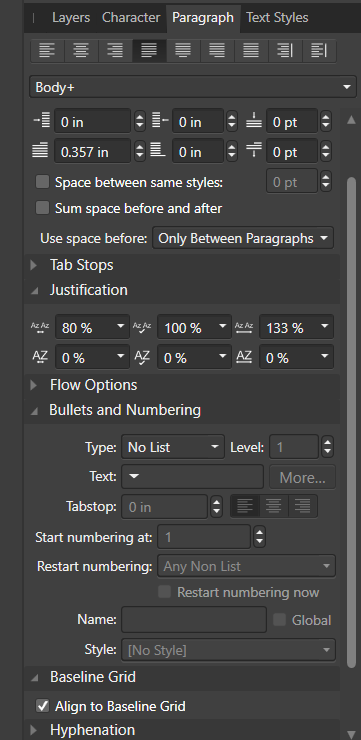The image size is (361, 740).
Task: Expand the Tab Stops section
Action: point(81,265)
